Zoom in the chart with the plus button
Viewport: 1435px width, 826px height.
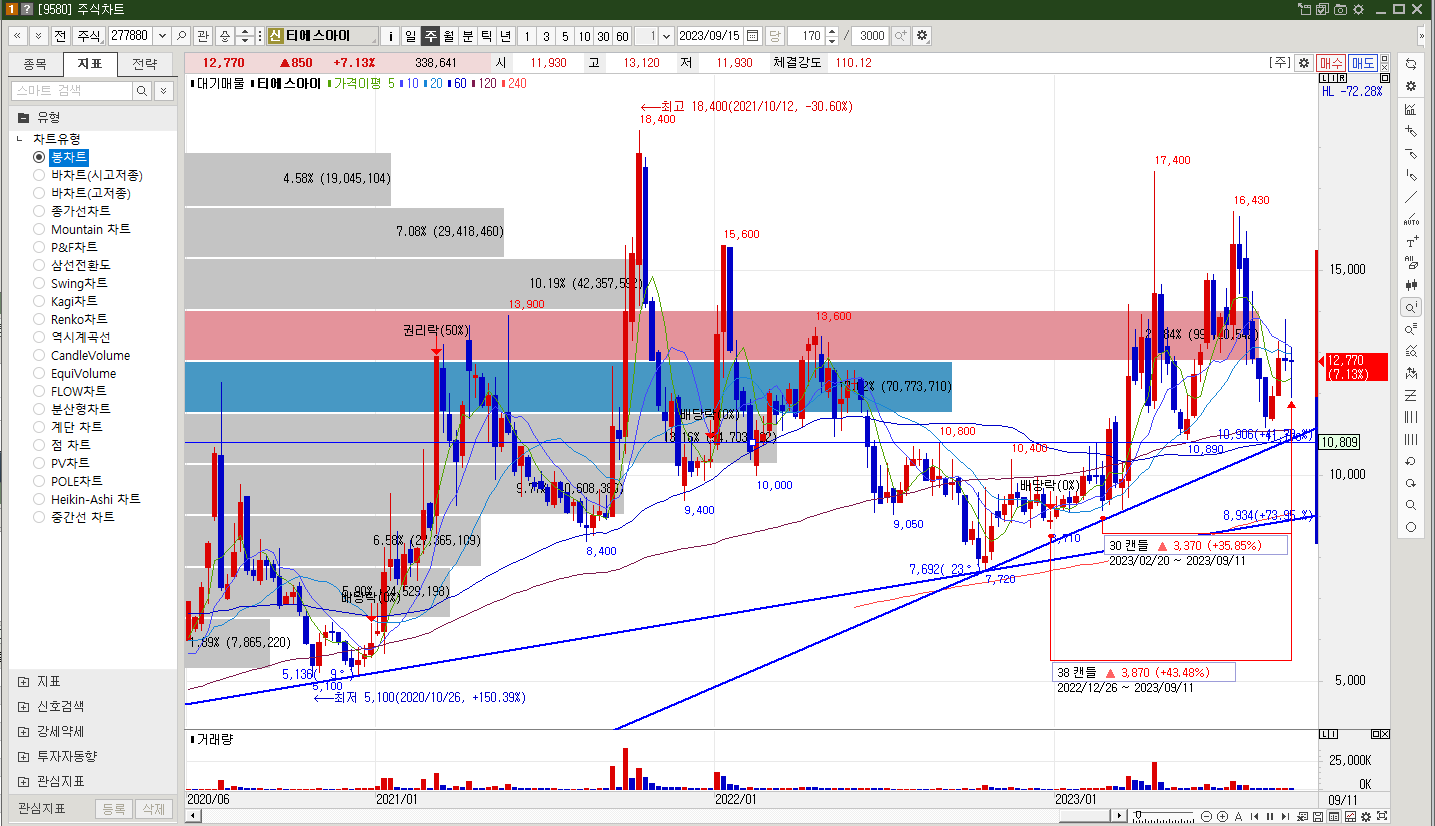pyautogui.click(x=1222, y=816)
